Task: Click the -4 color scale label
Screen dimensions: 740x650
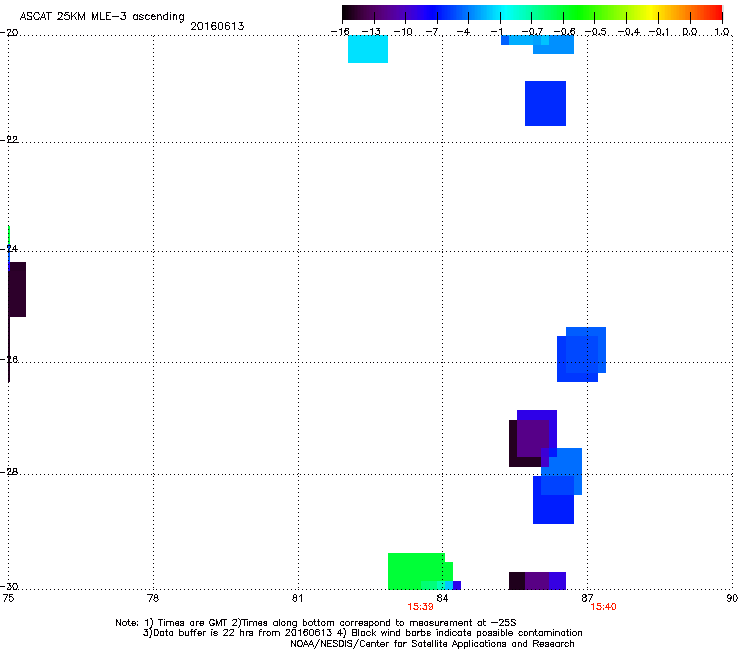Action: pyautogui.click(x=463, y=32)
